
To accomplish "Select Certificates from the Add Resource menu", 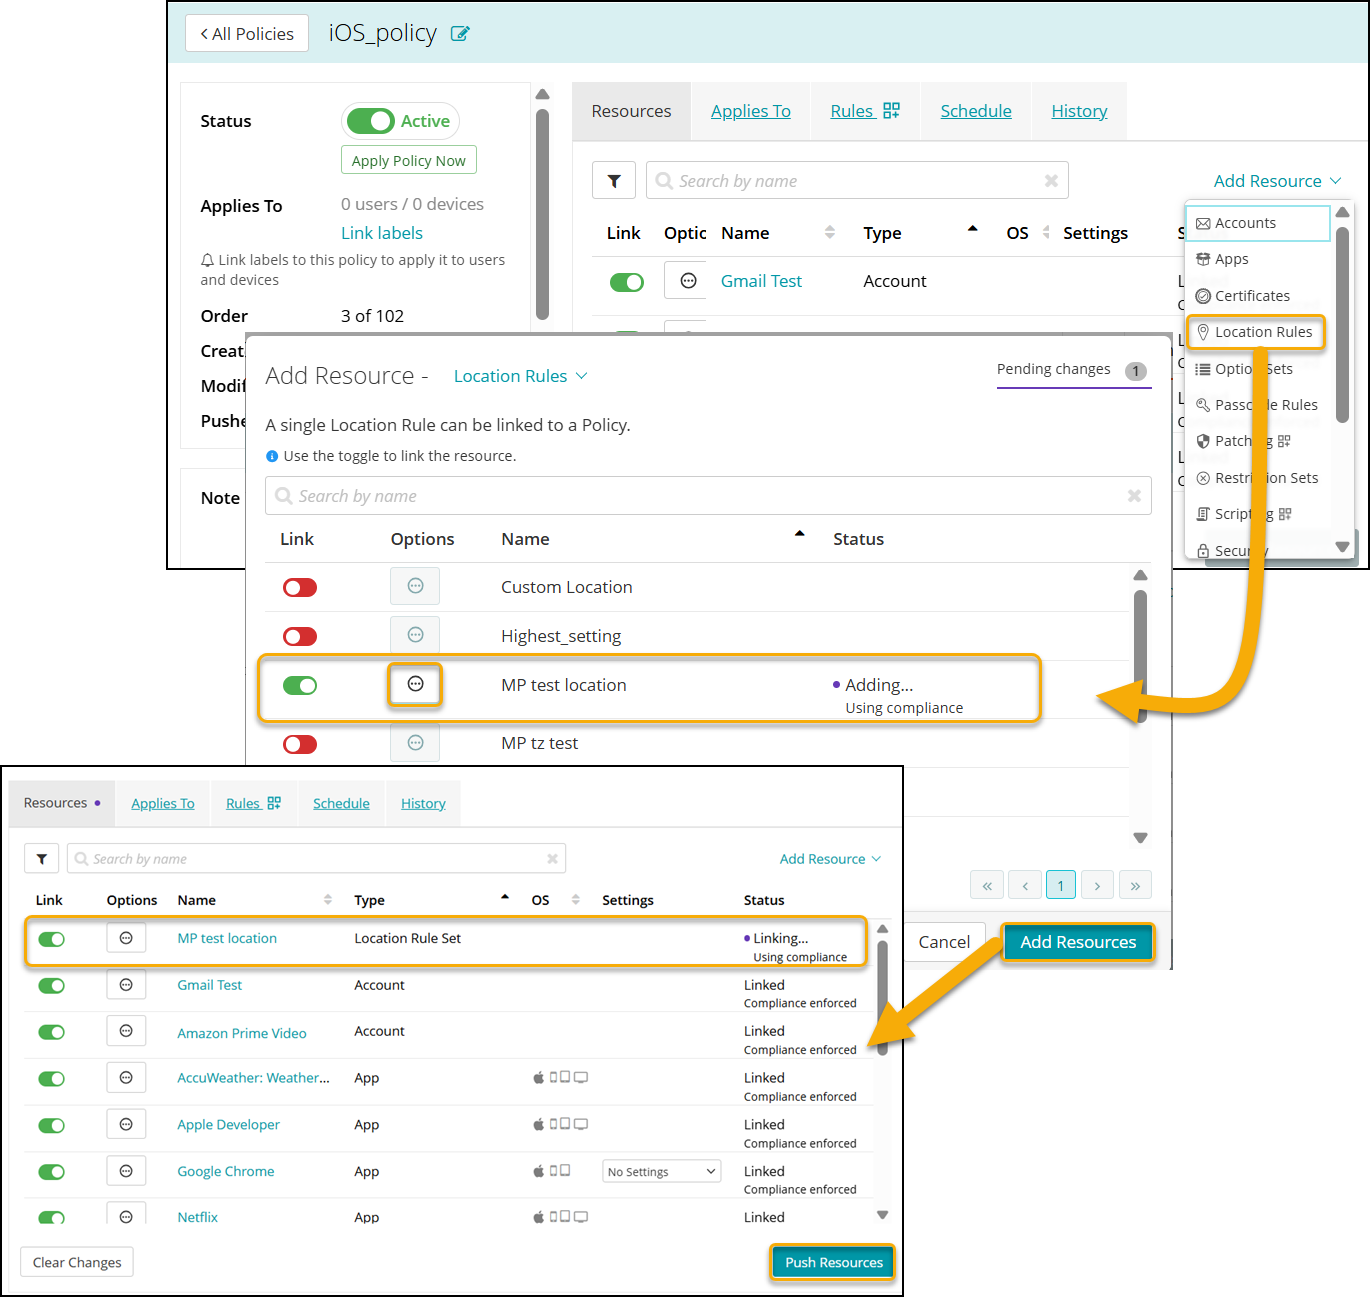I will (1251, 296).
